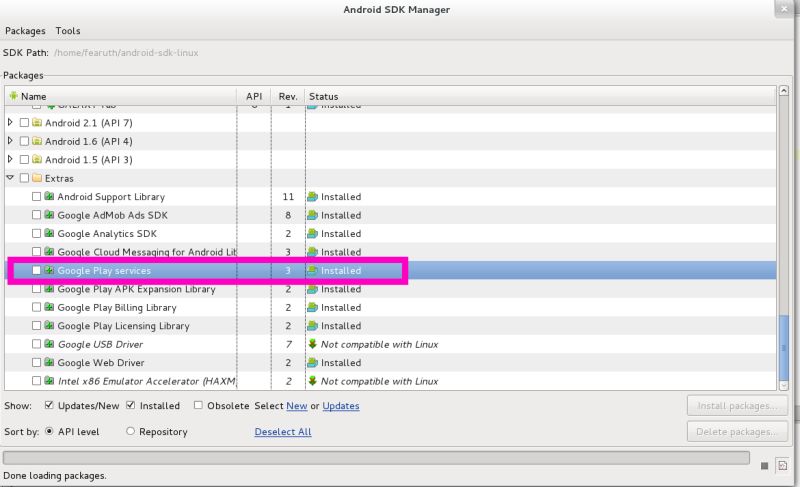The height and width of the screenshot is (487, 800).
Task: Click the 'Not compatible with Linux' status for Google USB Driver
Action: point(379,344)
